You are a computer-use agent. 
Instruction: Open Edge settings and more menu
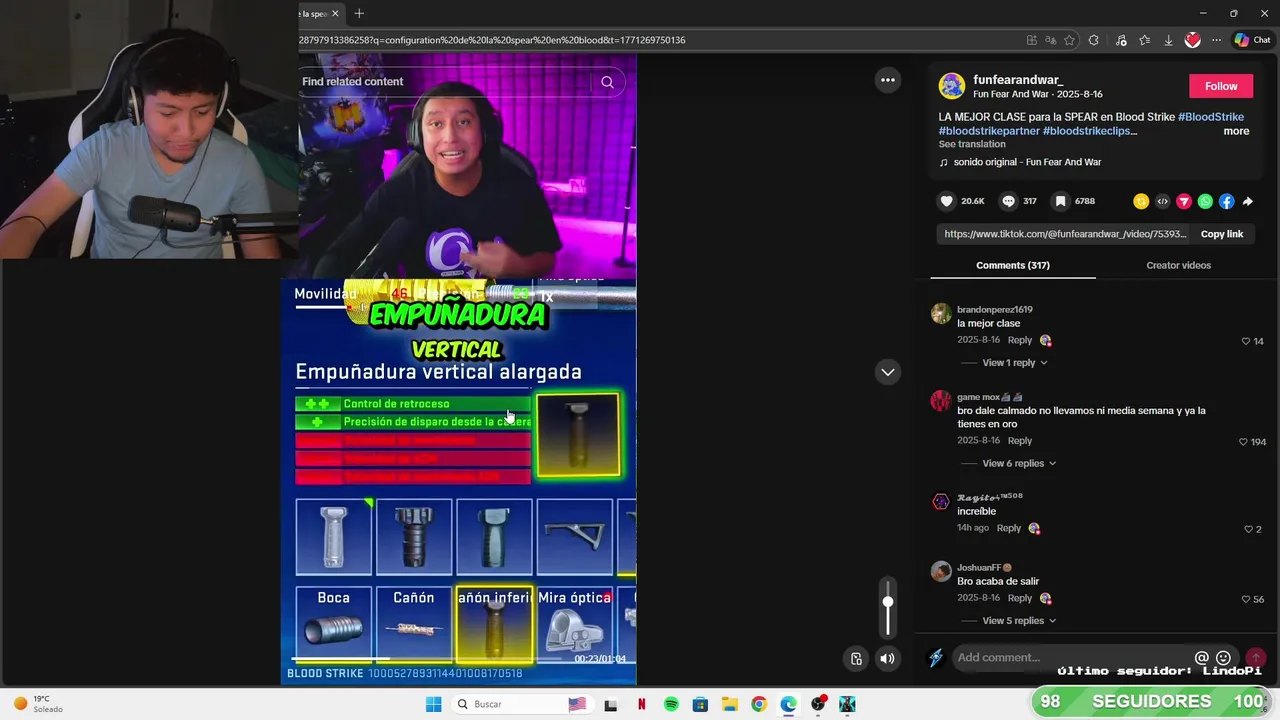pyautogui.click(x=1216, y=40)
